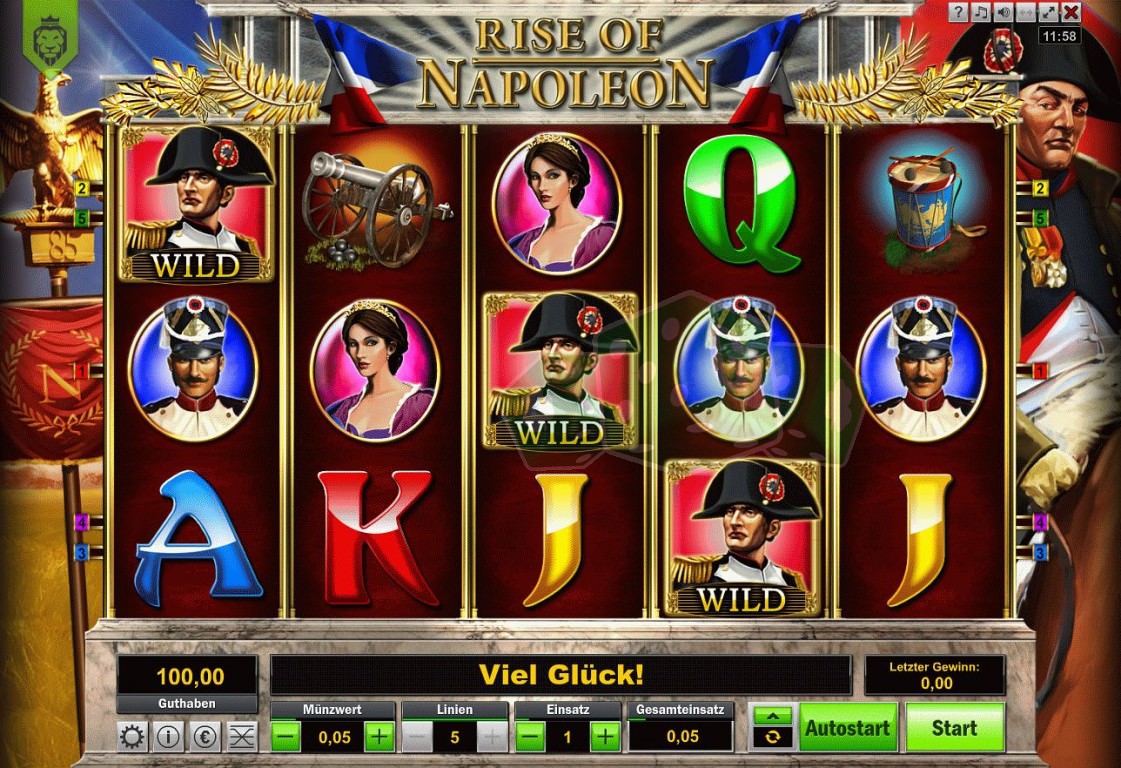Open the info paytable icon
1121x768 pixels.
pos(169,737)
